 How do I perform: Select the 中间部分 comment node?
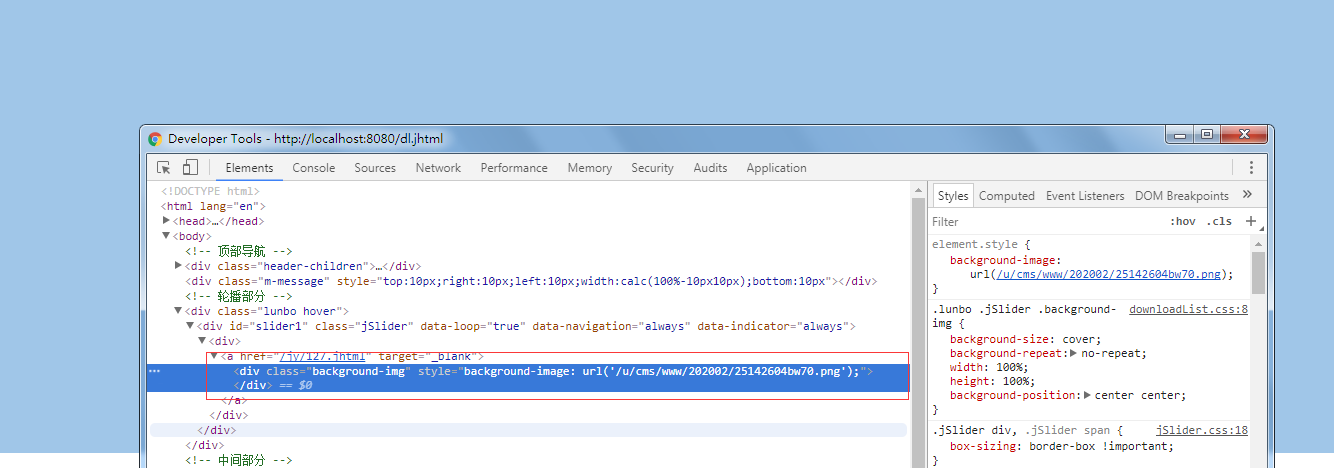click(238, 460)
